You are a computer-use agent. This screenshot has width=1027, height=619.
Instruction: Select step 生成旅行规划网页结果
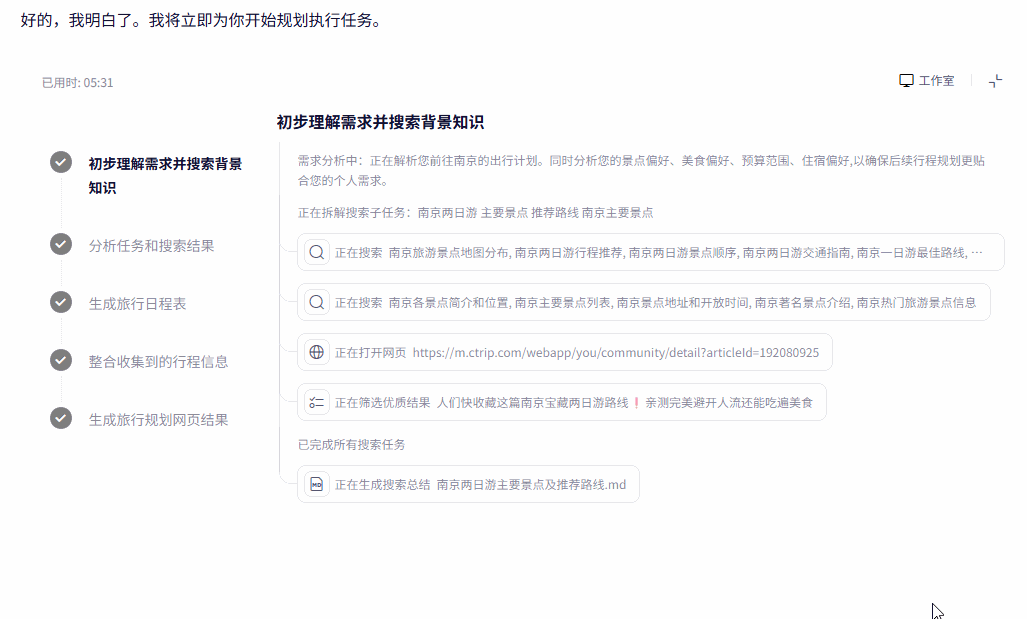click(158, 419)
